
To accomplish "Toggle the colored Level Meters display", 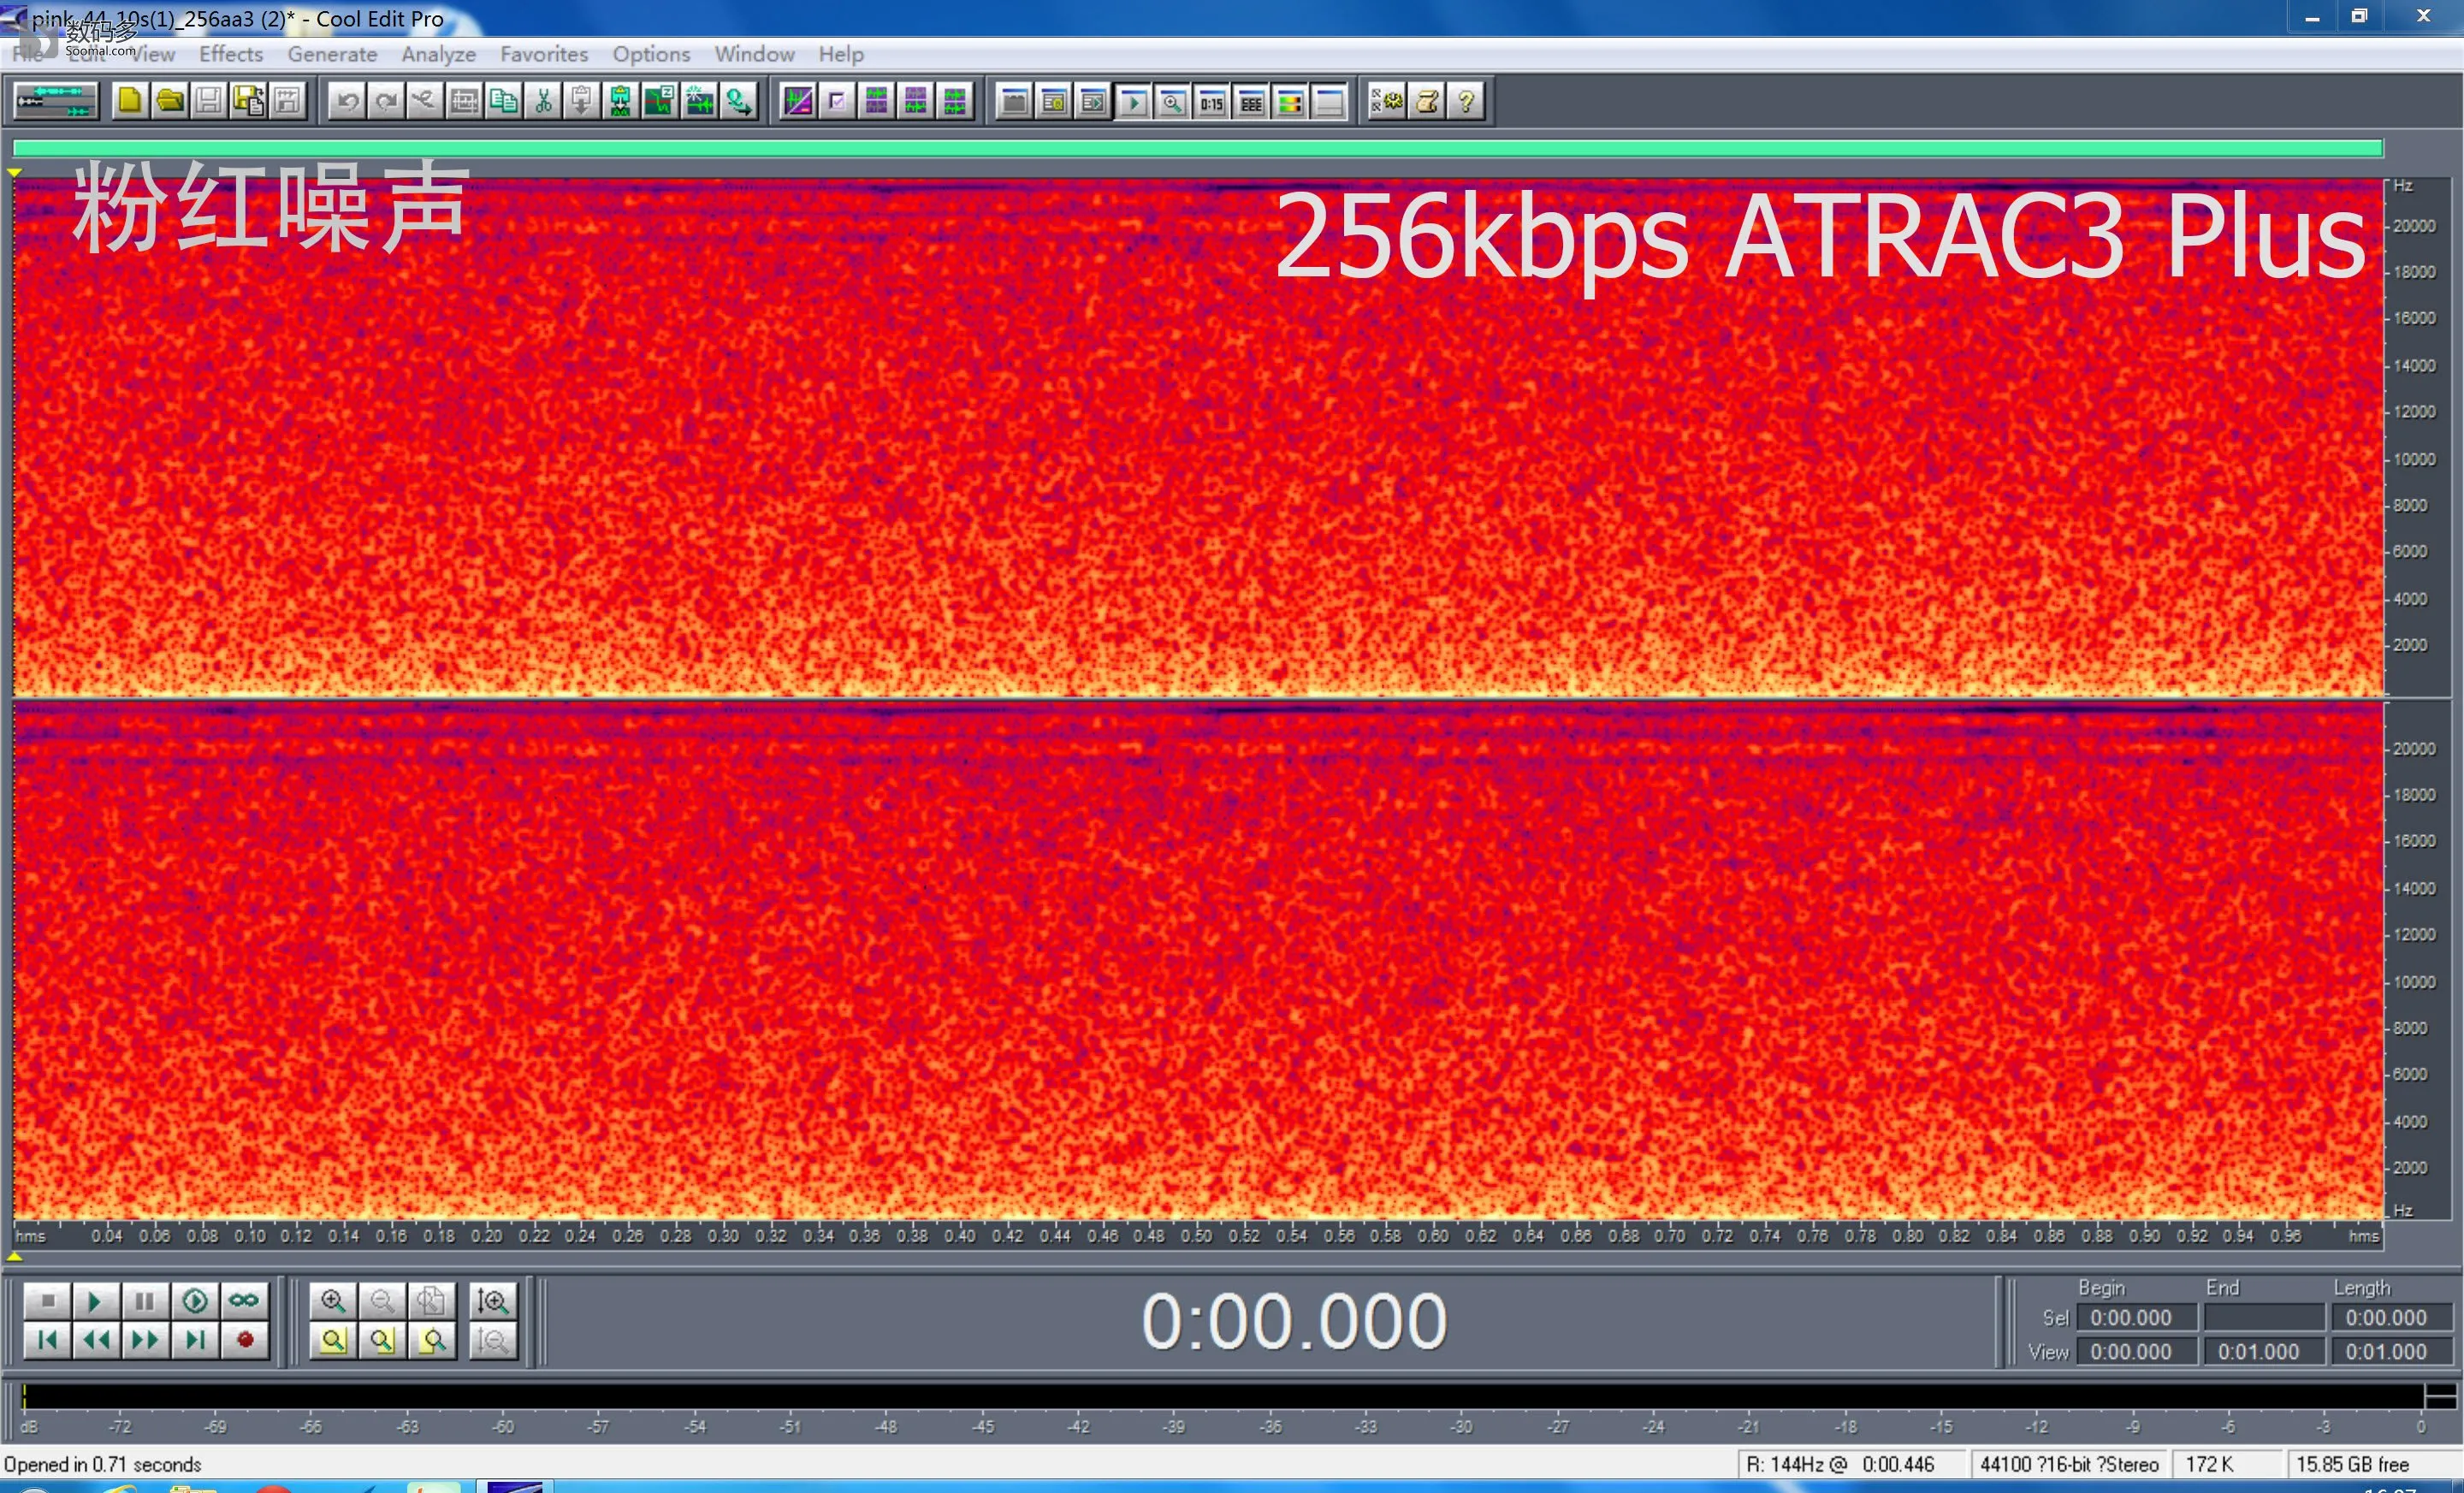I will [x=1289, y=101].
